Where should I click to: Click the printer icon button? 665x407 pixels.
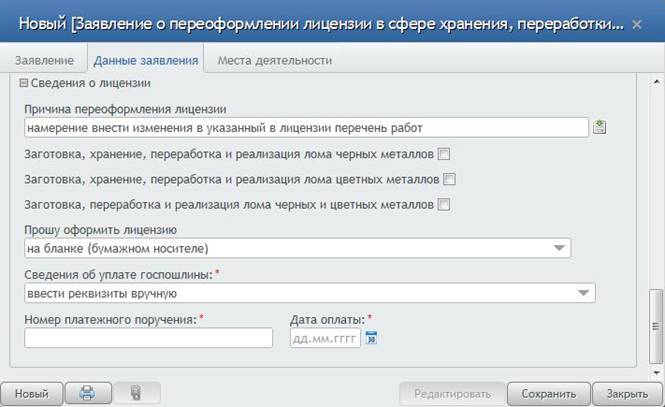coord(88,393)
